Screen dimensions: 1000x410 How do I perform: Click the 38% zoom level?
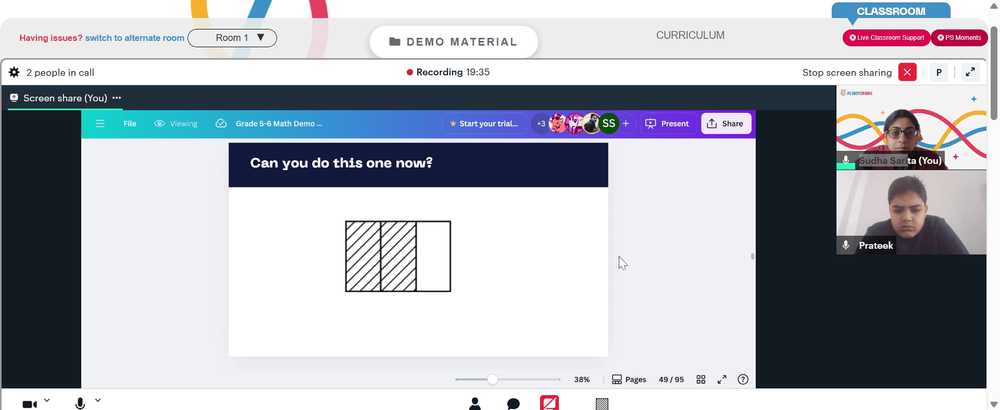click(x=582, y=379)
